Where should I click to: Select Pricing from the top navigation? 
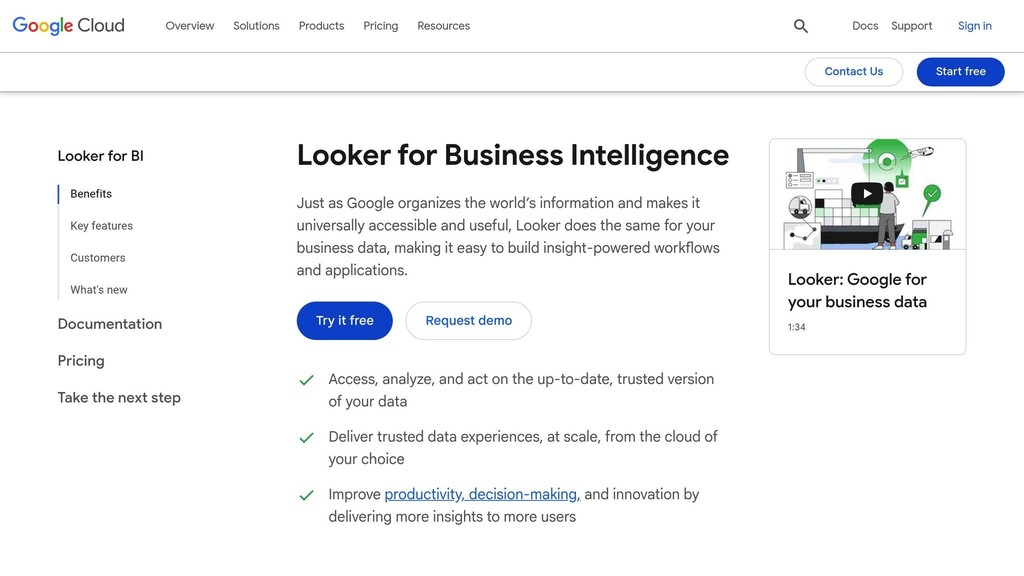point(380,25)
